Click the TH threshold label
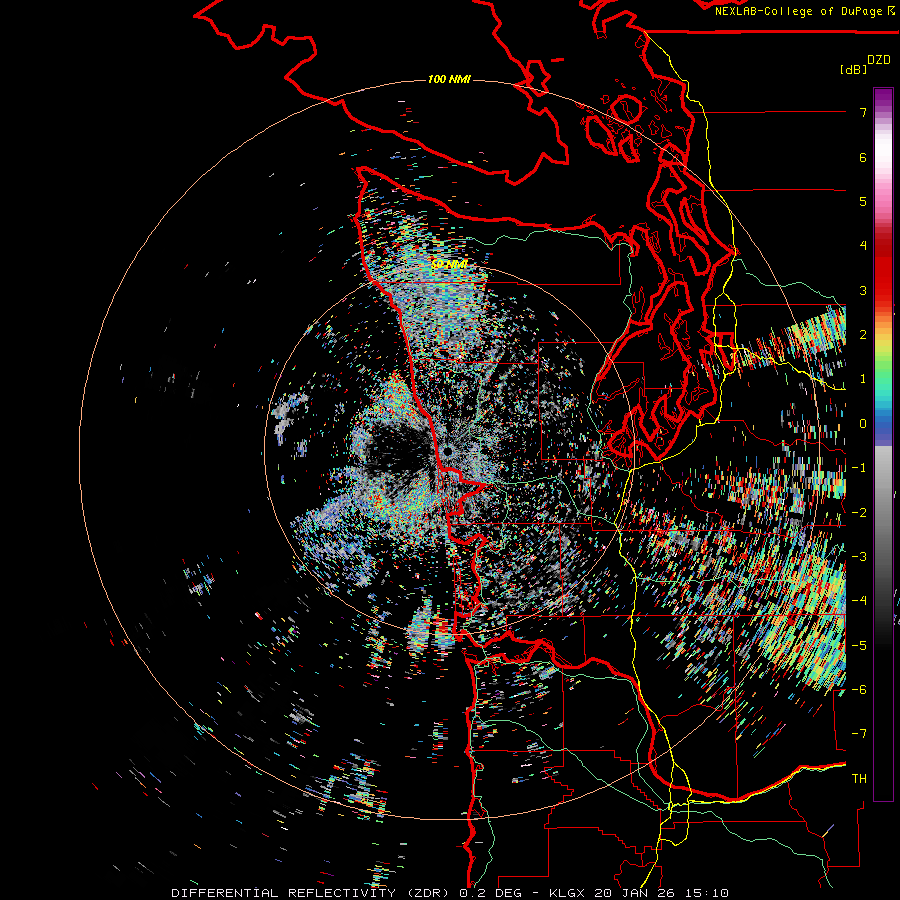The width and height of the screenshot is (900, 900). (x=859, y=779)
